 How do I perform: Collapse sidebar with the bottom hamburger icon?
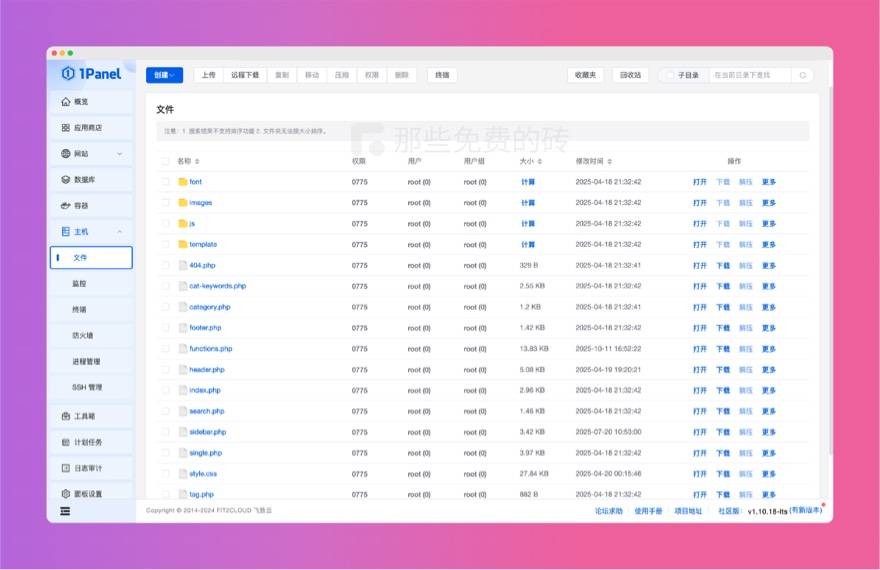tap(66, 511)
